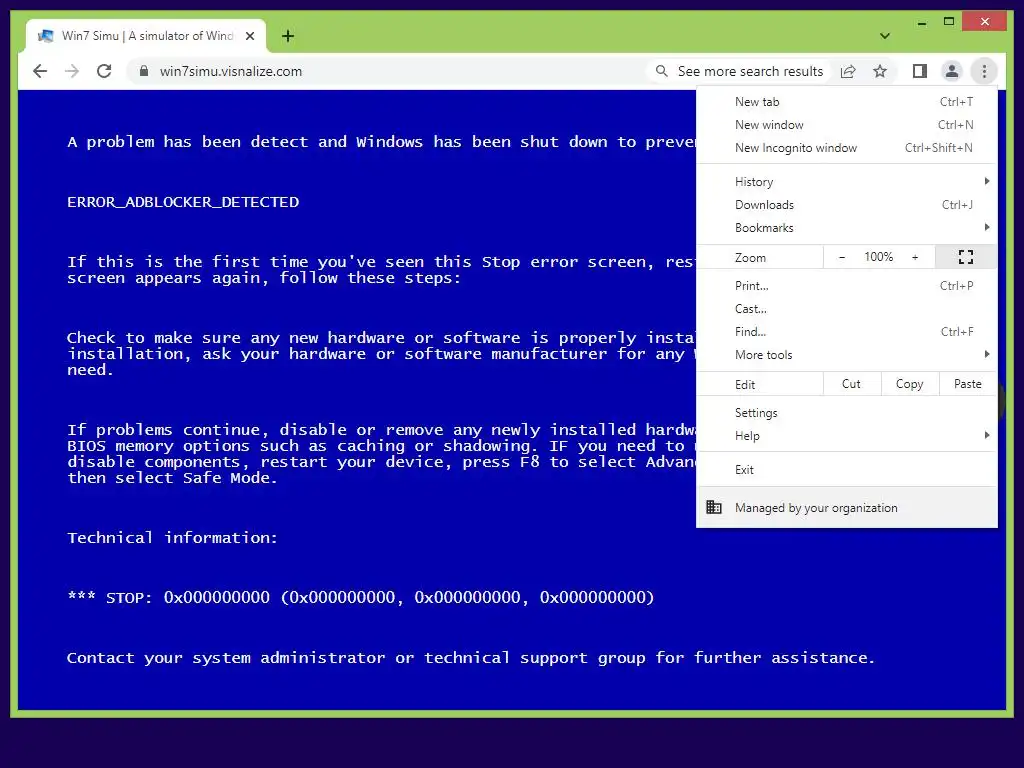Click Paste in the Edit row
This screenshot has width=1024, height=768.
pyautogui.click(x=968, y=384)
